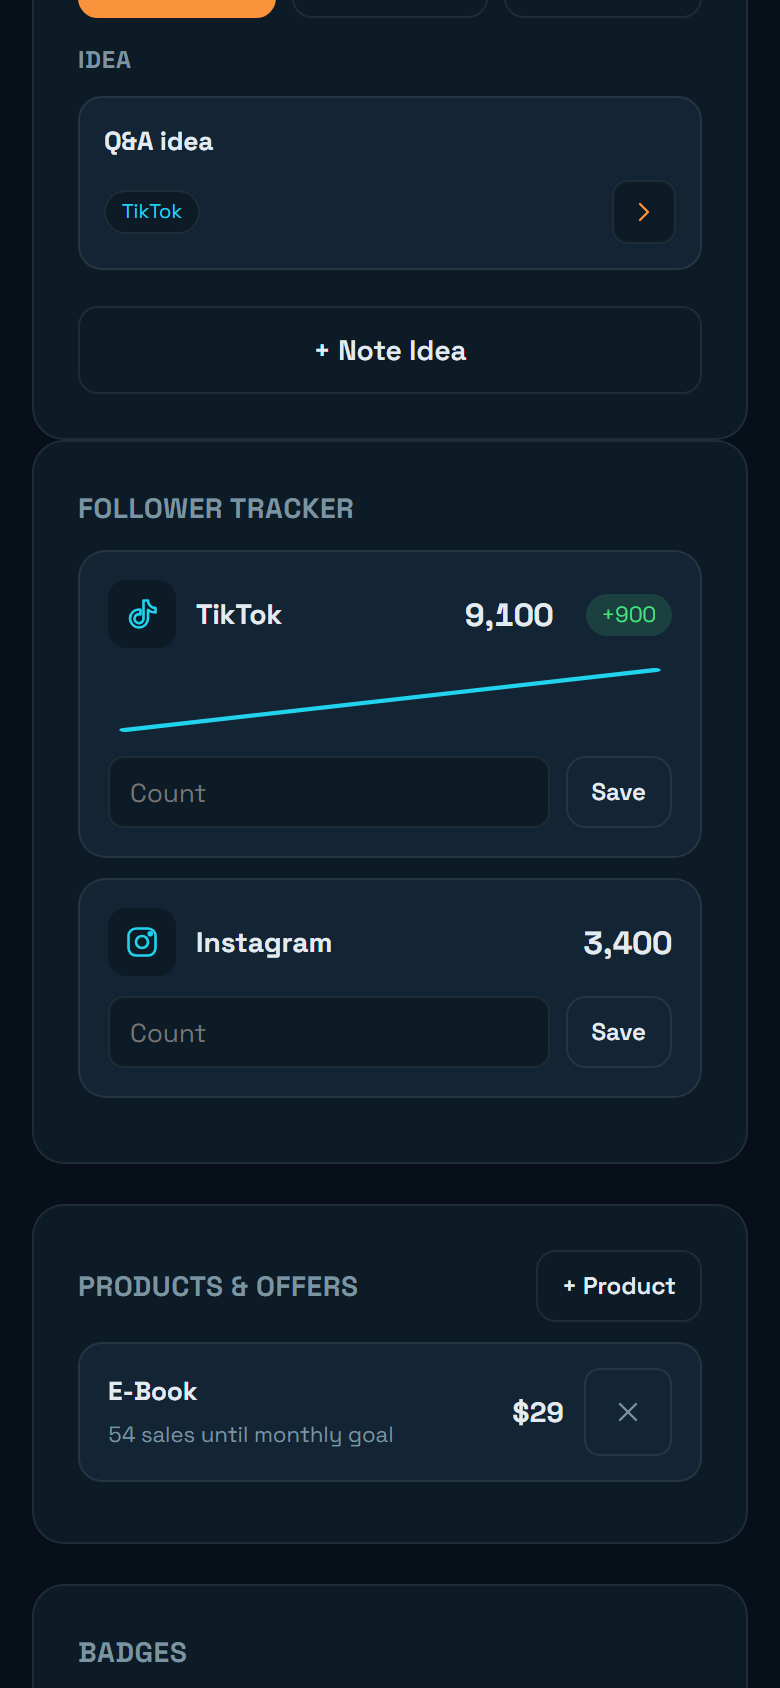780x1688 pixels.
Task: Click the TikTok logo icon
Action: pos(142,614)
